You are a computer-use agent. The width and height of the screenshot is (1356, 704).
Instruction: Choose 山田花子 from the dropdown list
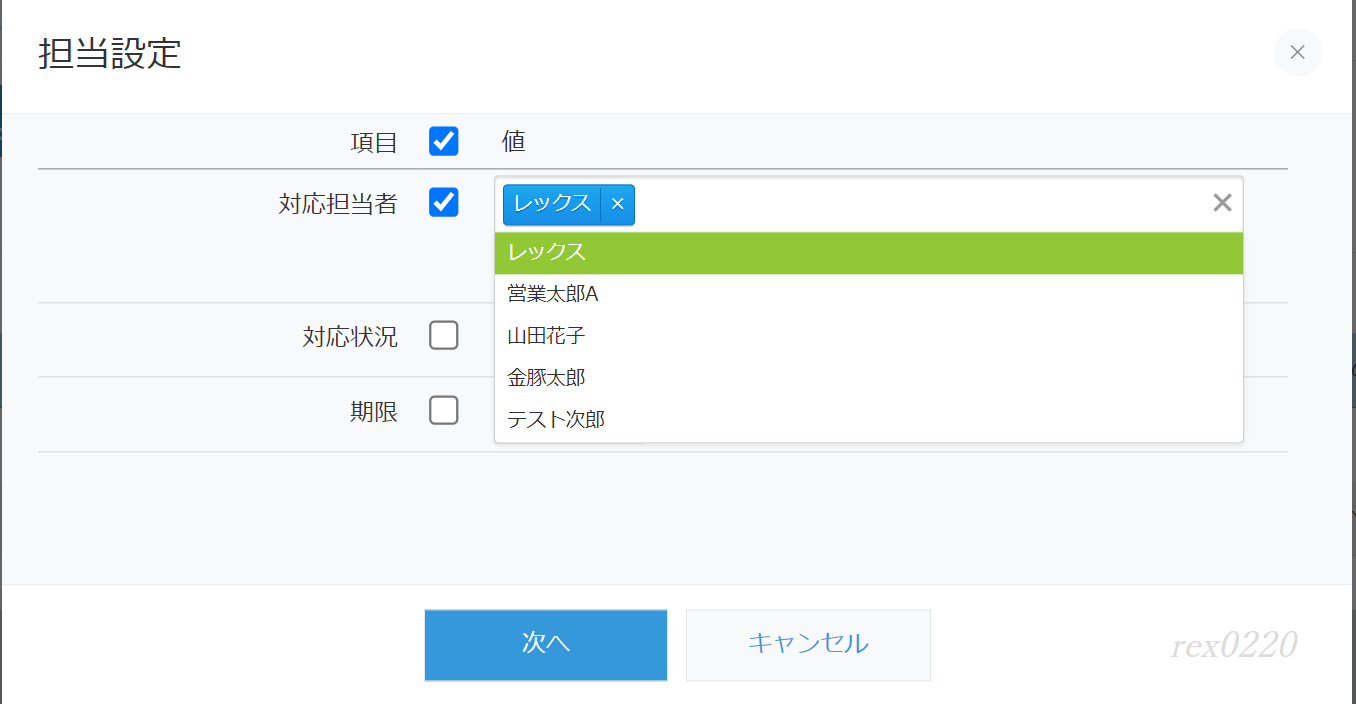[x=869, y=336]
